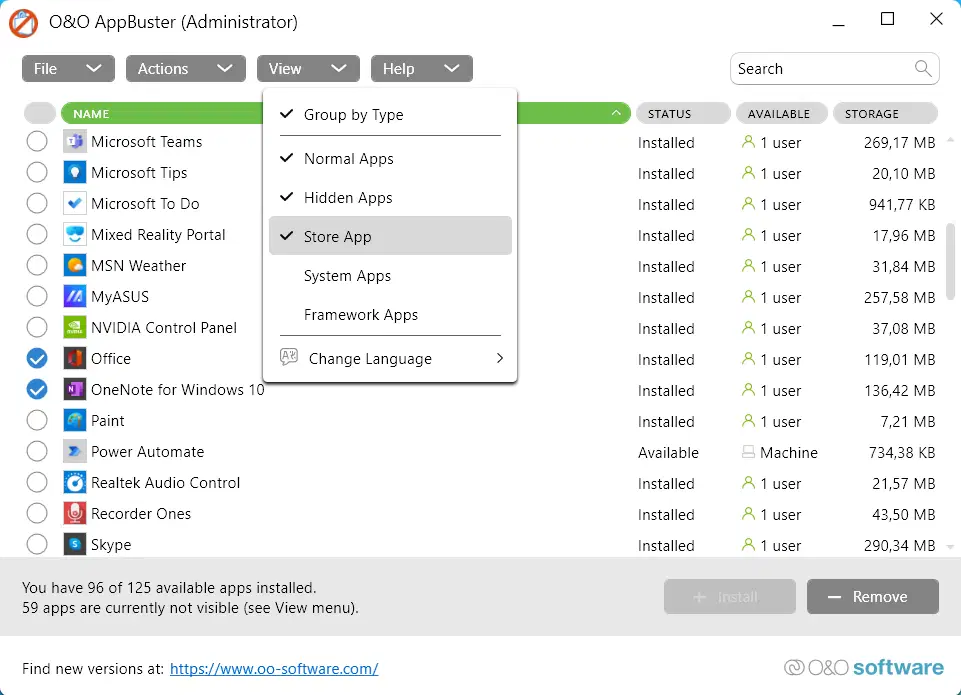
Task: Toggle Hidden Apps menu entry
Action: coord(348,198)
